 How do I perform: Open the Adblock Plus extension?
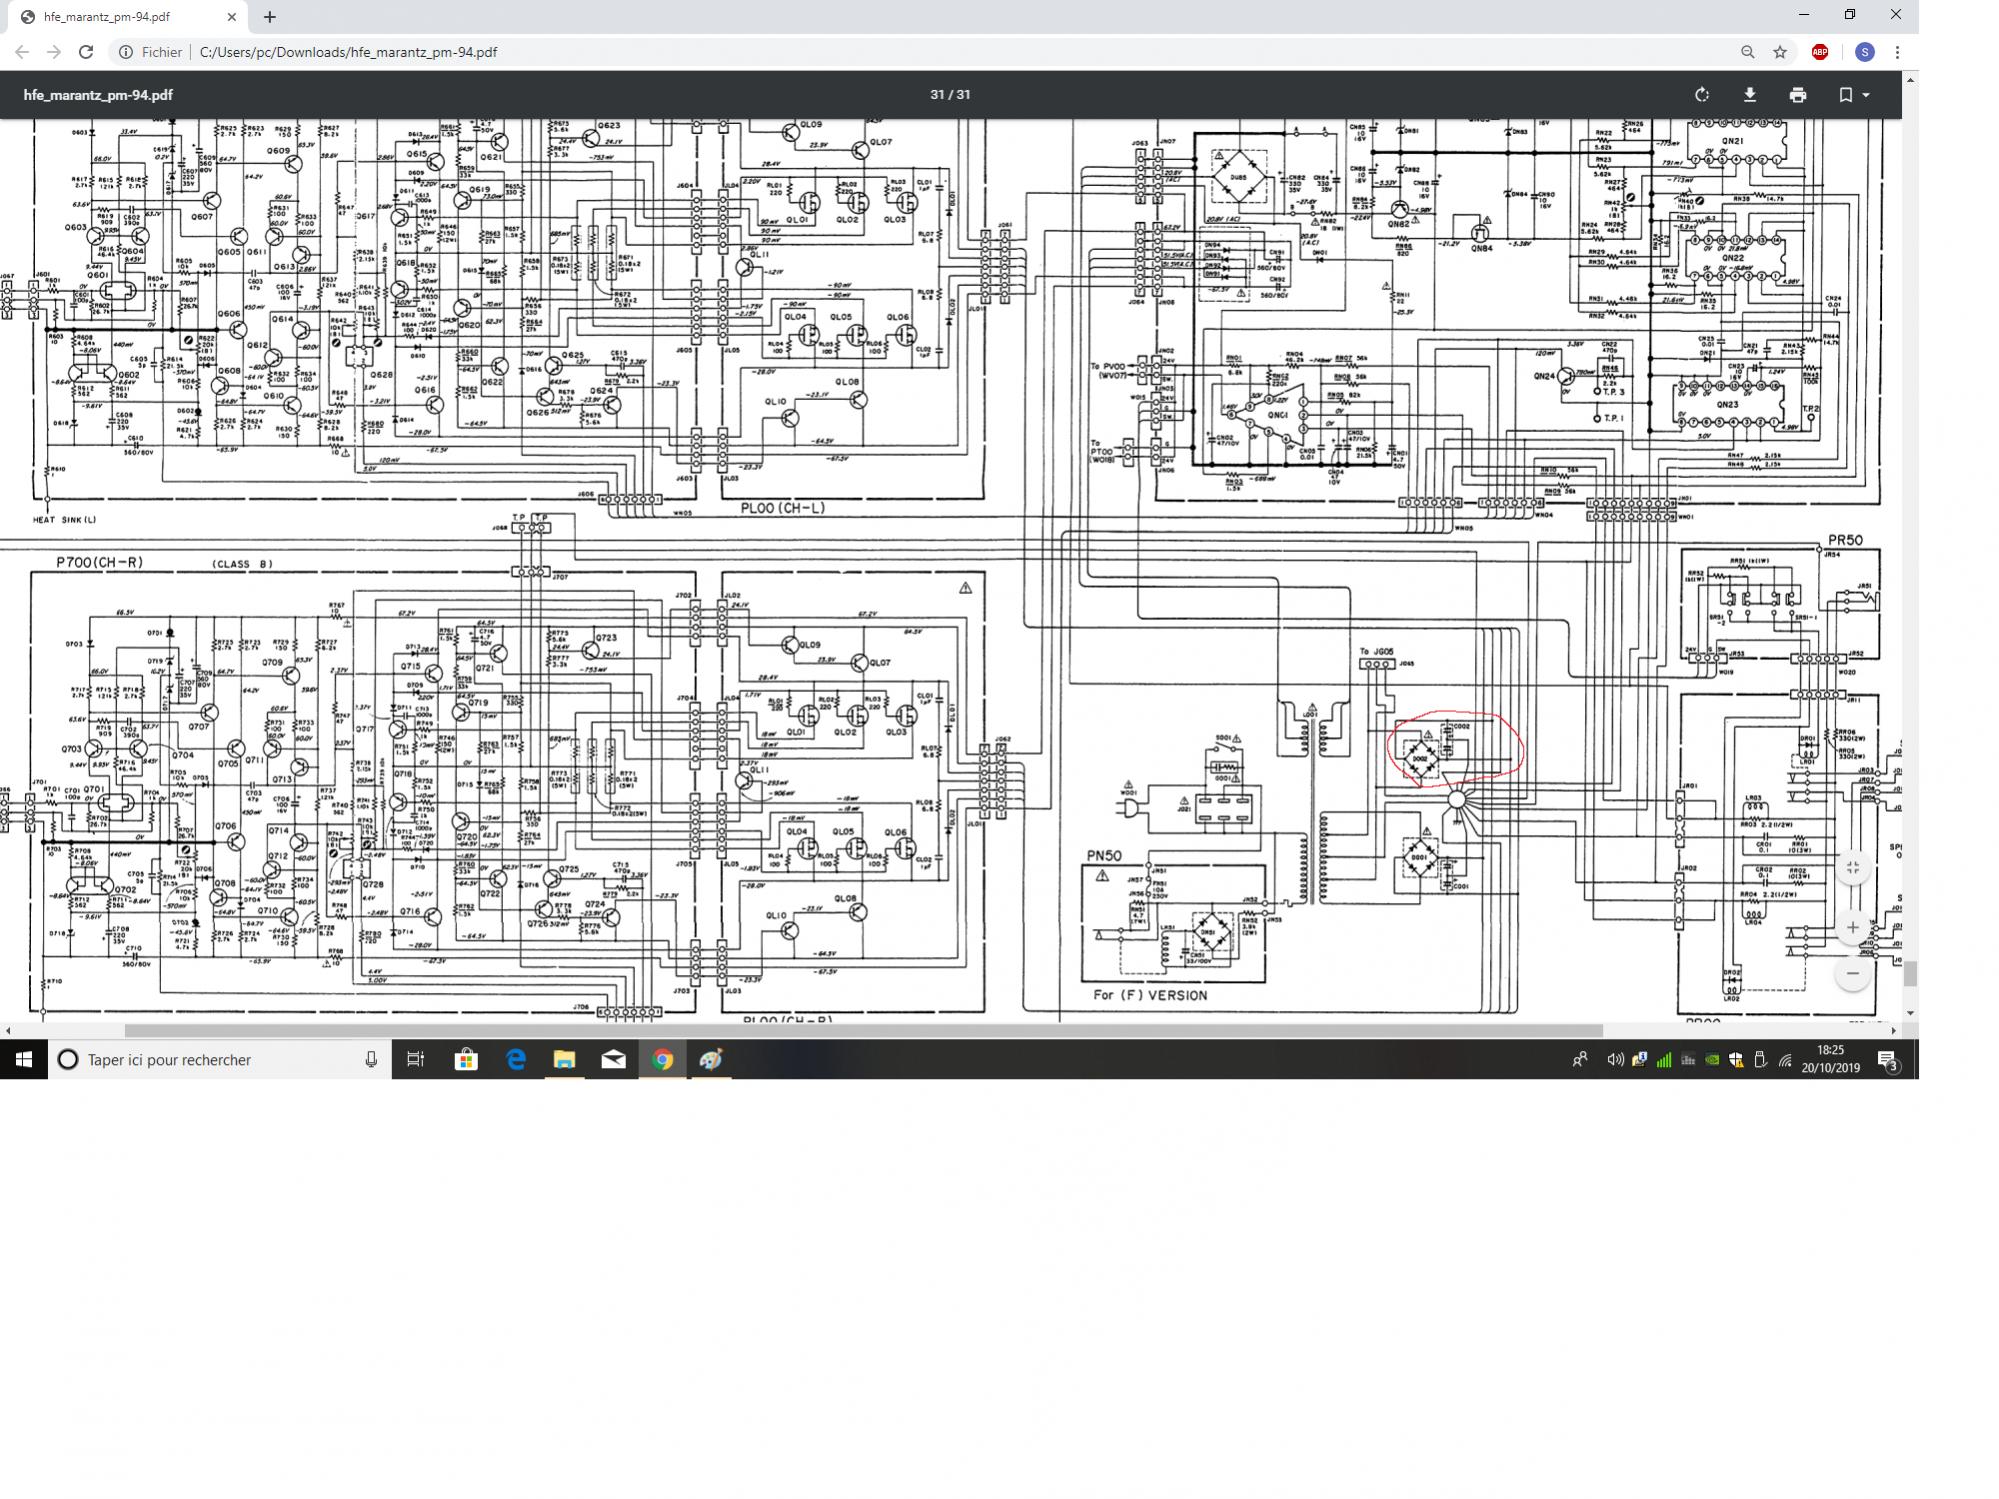1820,52
